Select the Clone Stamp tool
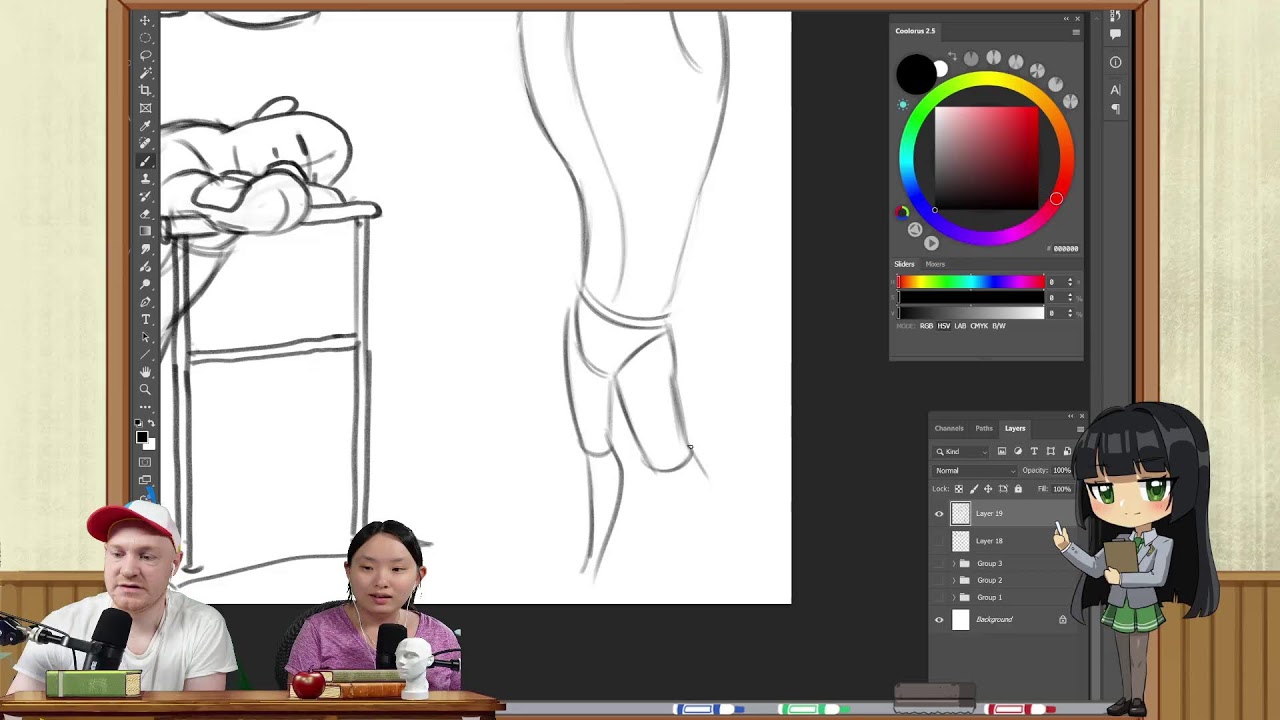This screenshot has height=720, width=1280. (145, 178)
